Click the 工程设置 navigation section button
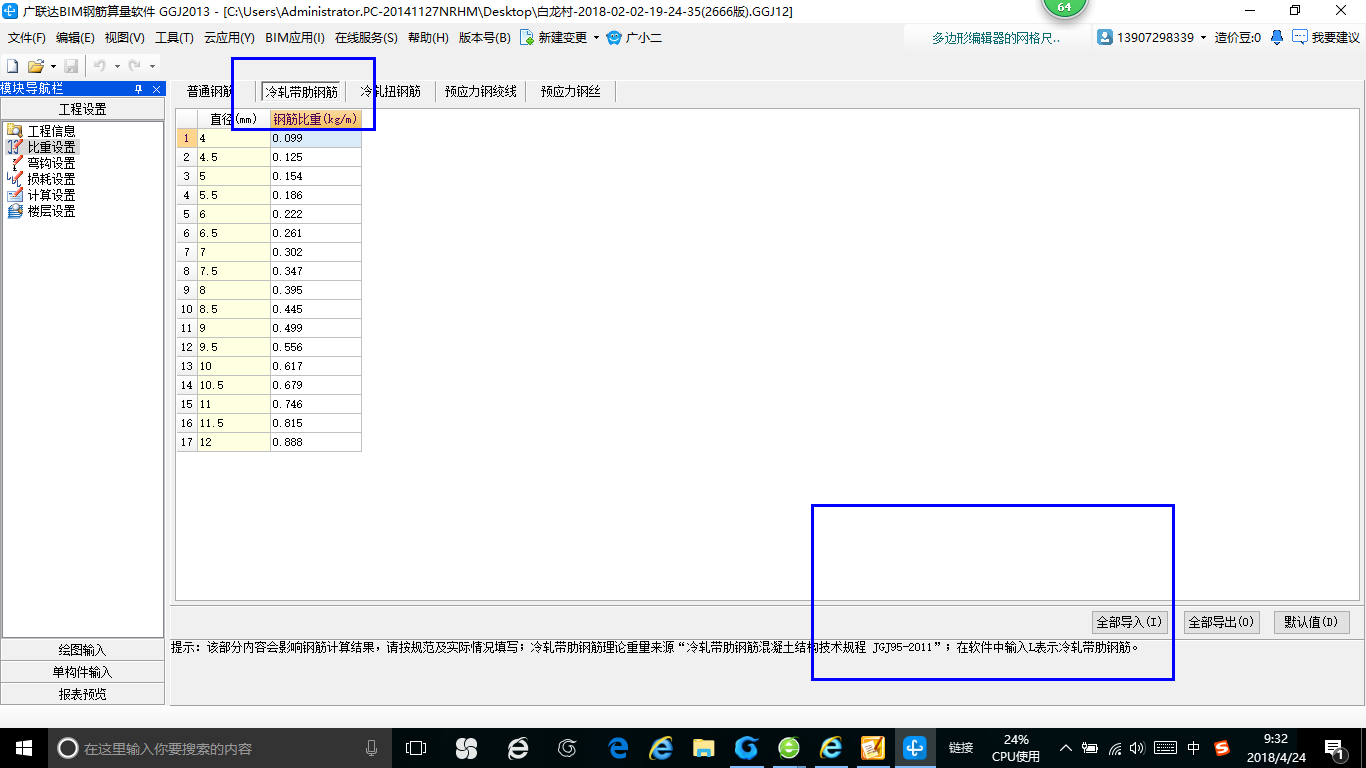Viewport: 1366px width, 768px height. click(x=82, y=109)
